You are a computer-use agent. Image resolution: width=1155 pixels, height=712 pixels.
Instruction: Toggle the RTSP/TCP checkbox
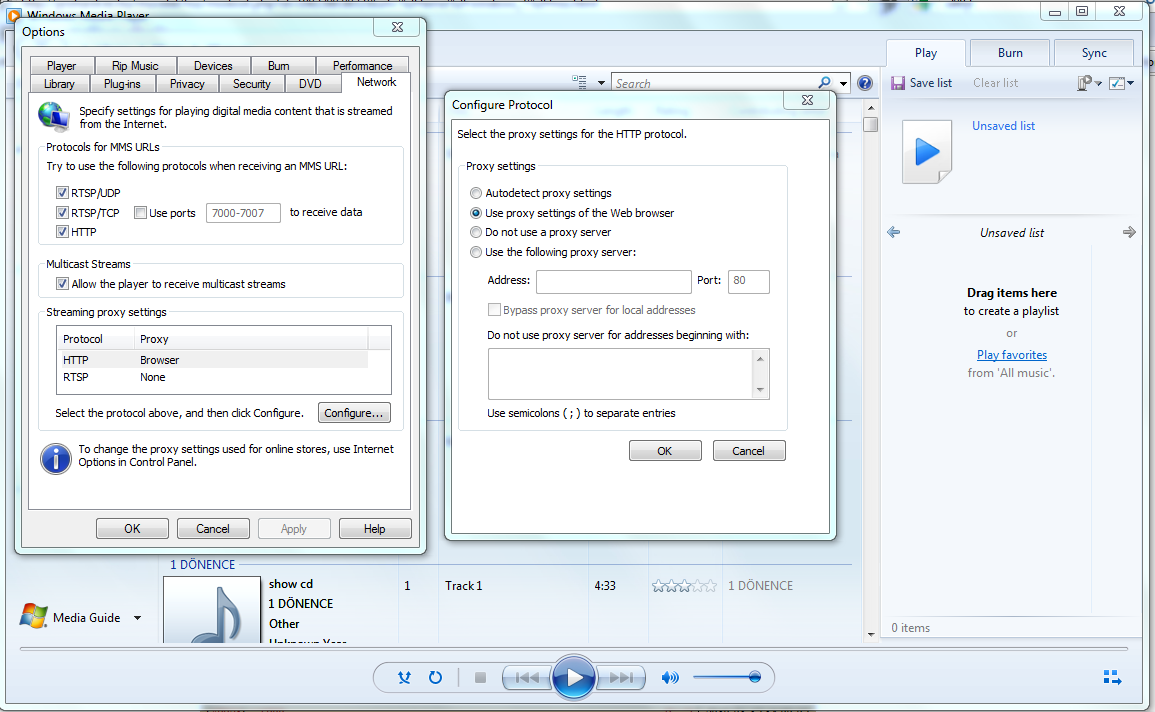coord(63,213)
